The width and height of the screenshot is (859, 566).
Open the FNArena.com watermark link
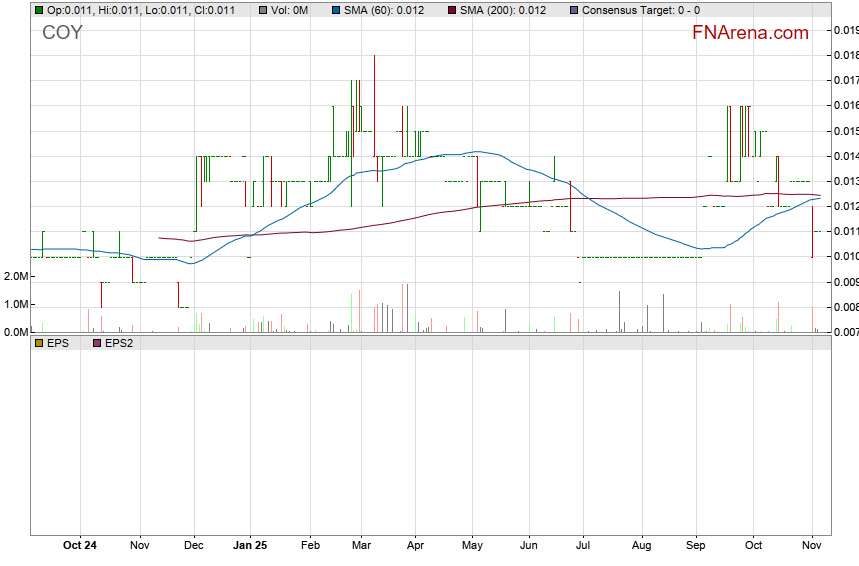750,33
